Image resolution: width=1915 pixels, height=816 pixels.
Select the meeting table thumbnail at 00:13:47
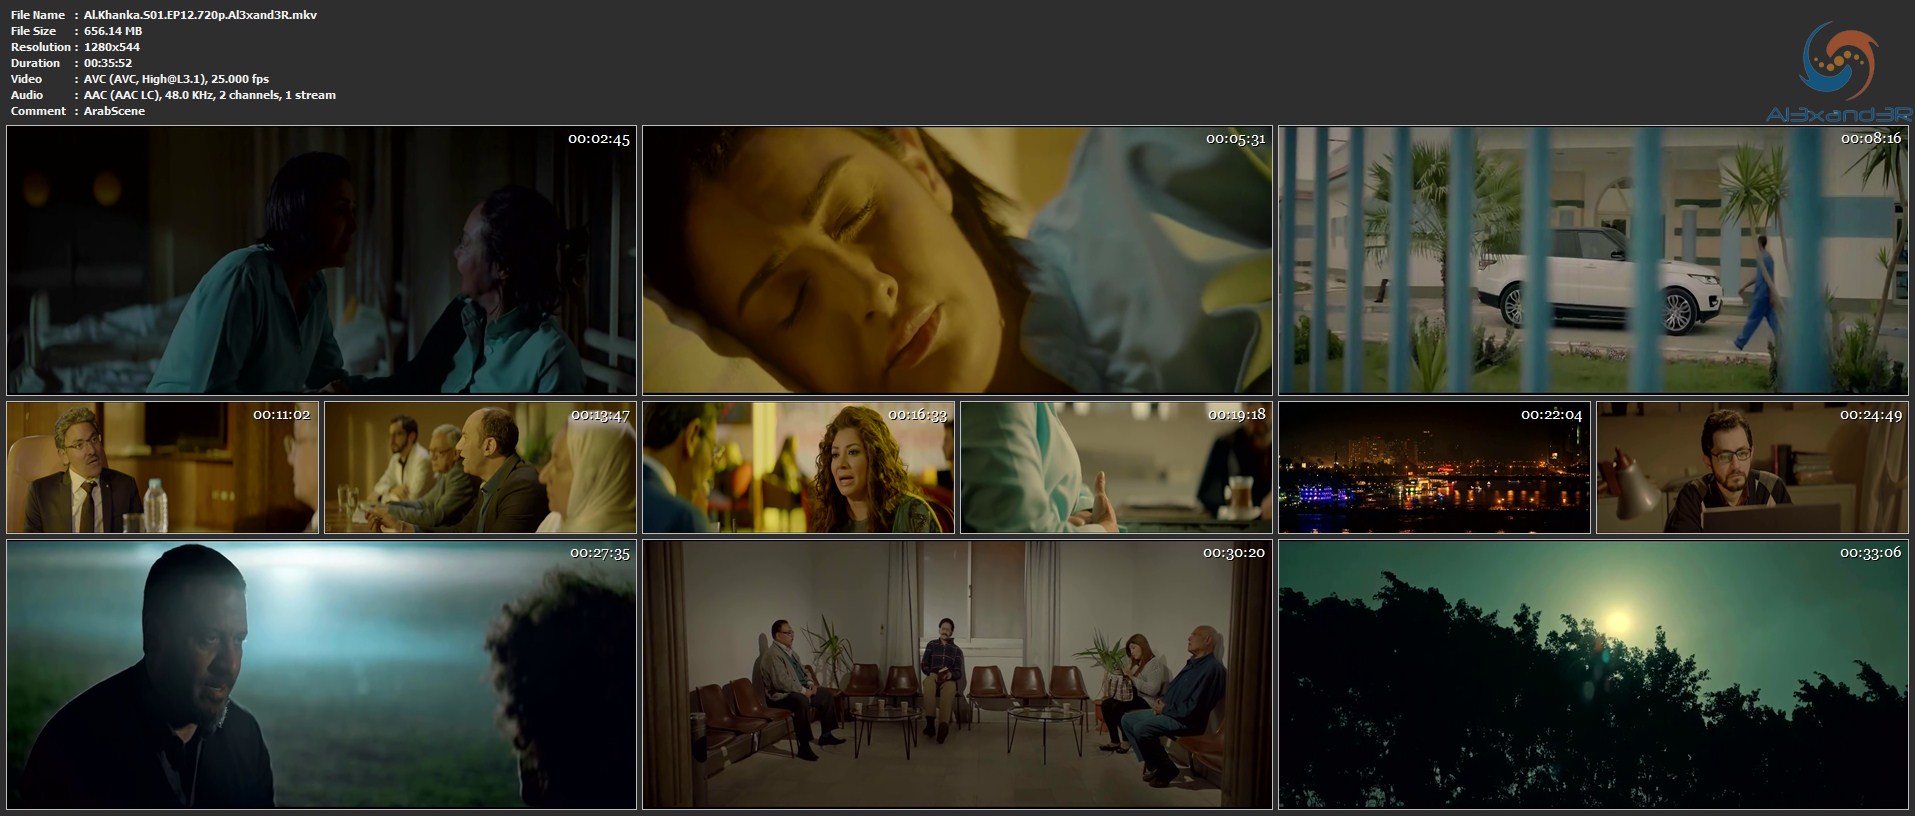coord(480,468)
